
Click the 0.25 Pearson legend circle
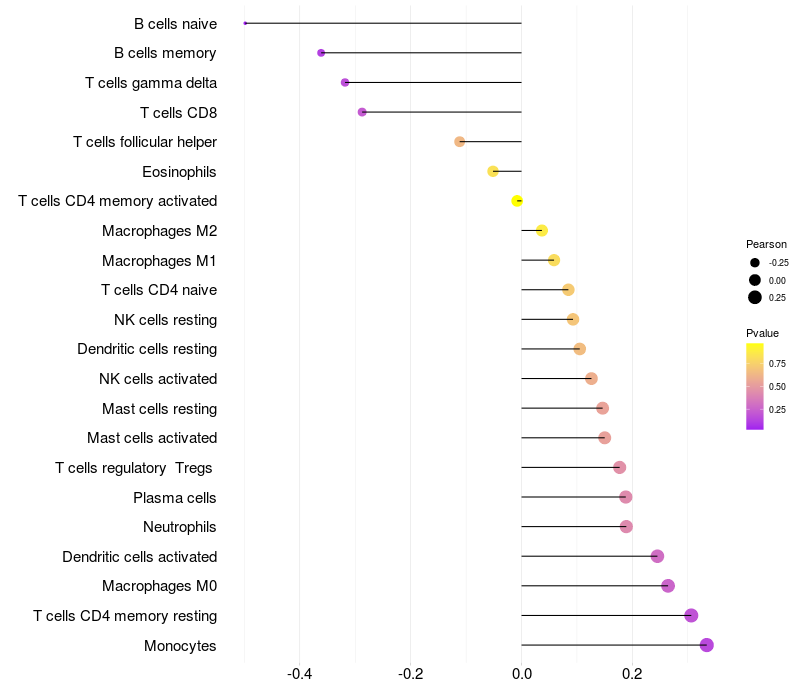pyautogui.click(x=755, y=297)
